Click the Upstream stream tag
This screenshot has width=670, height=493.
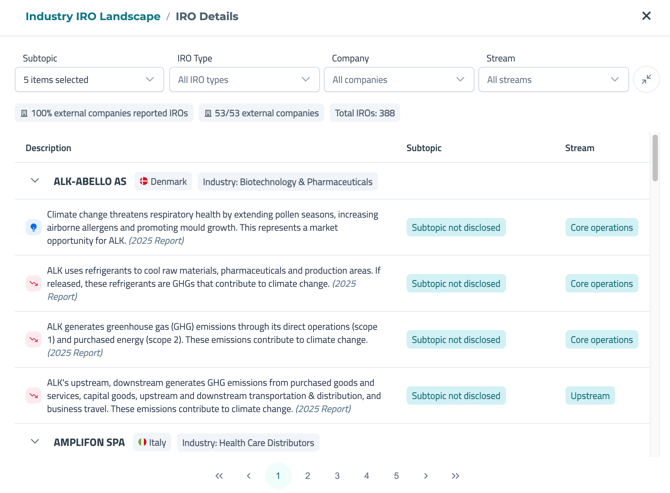pyautogui.click(x=590, y=396)
